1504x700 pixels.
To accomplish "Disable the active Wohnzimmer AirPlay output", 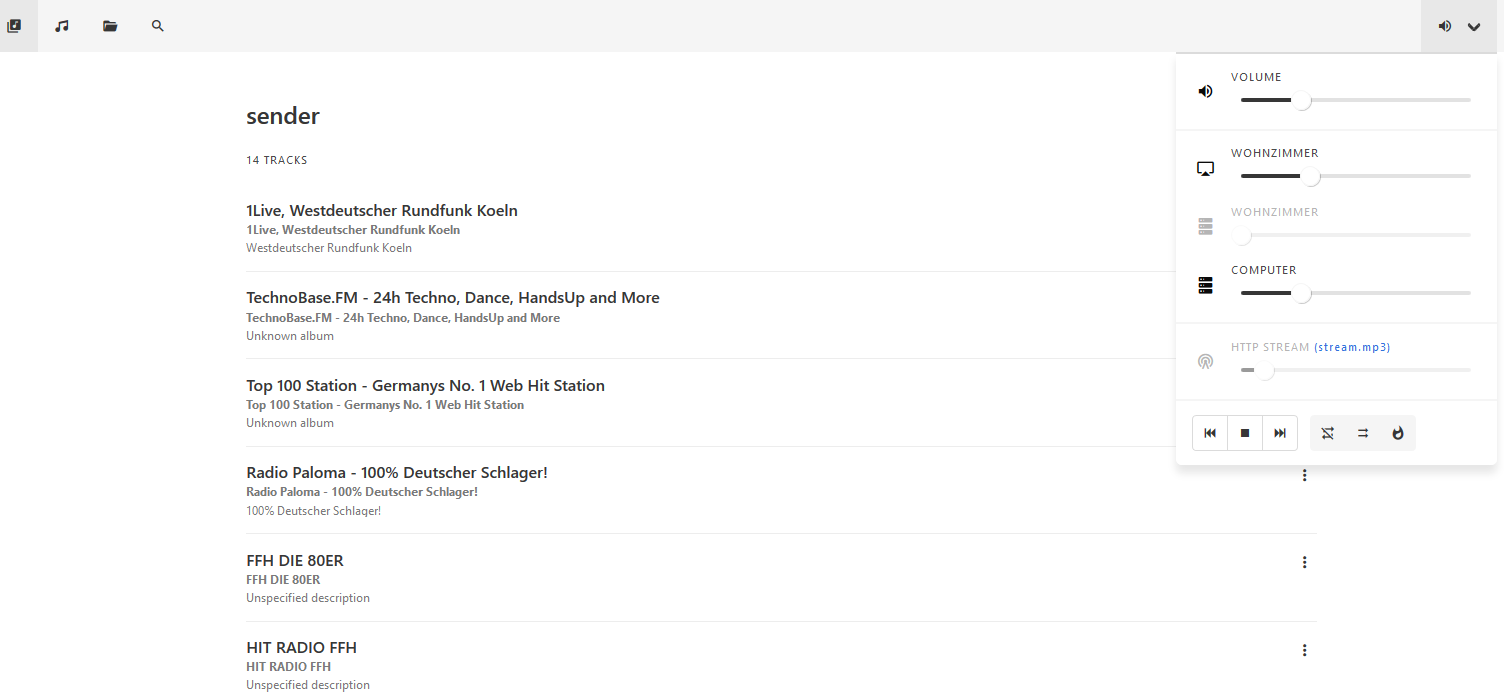I will (x=1206, y=169).
